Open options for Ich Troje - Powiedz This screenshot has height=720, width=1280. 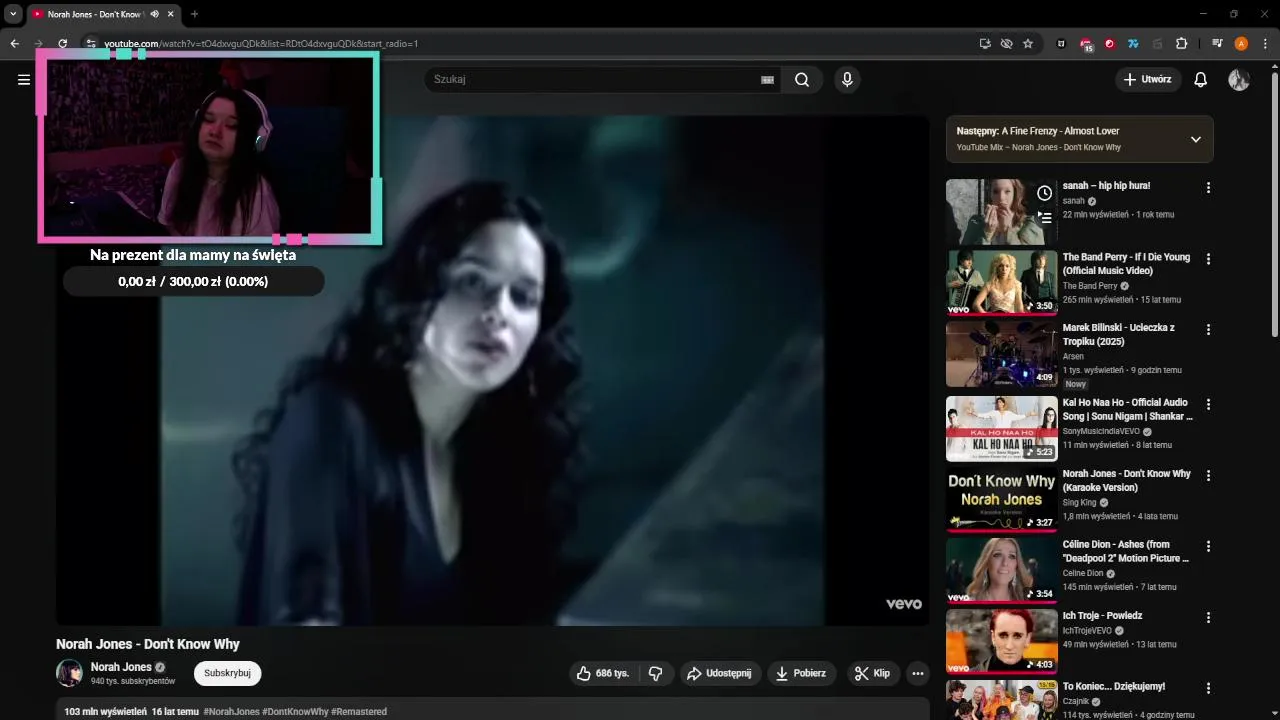pyautogui.click(x=1208, y=618)
